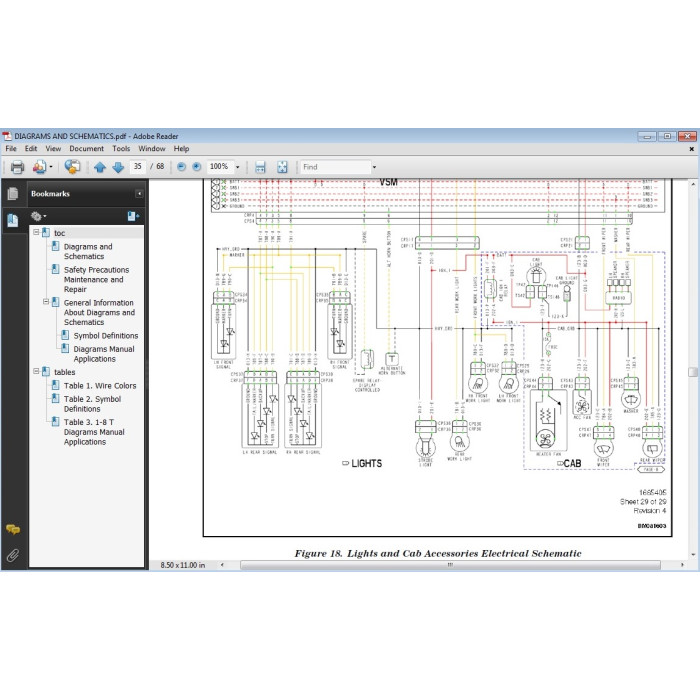Click the current page number field showing 35
The image size is (700, 700).
pyautogui.click(x=138, y=167)
